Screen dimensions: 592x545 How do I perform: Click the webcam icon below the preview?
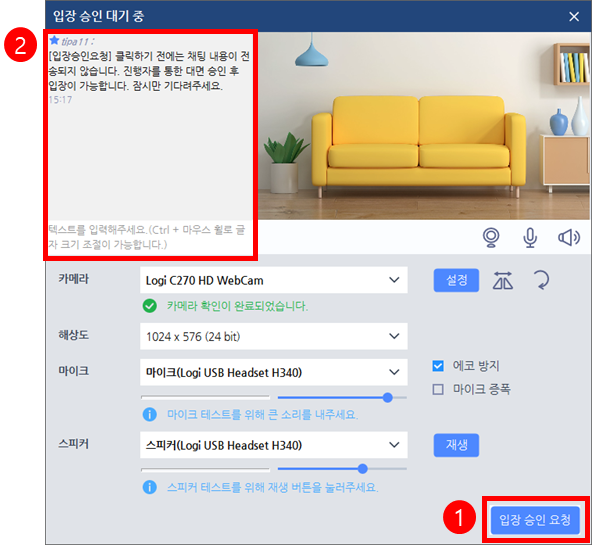[x=491, y=238]
